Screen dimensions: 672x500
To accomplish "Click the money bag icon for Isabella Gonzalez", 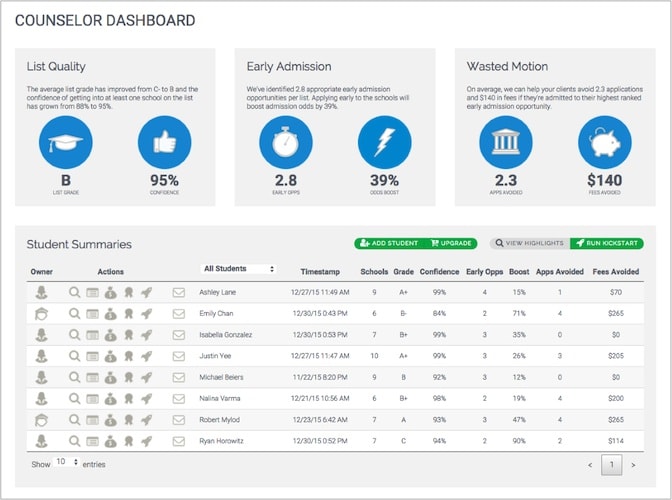I will point(111,335).
